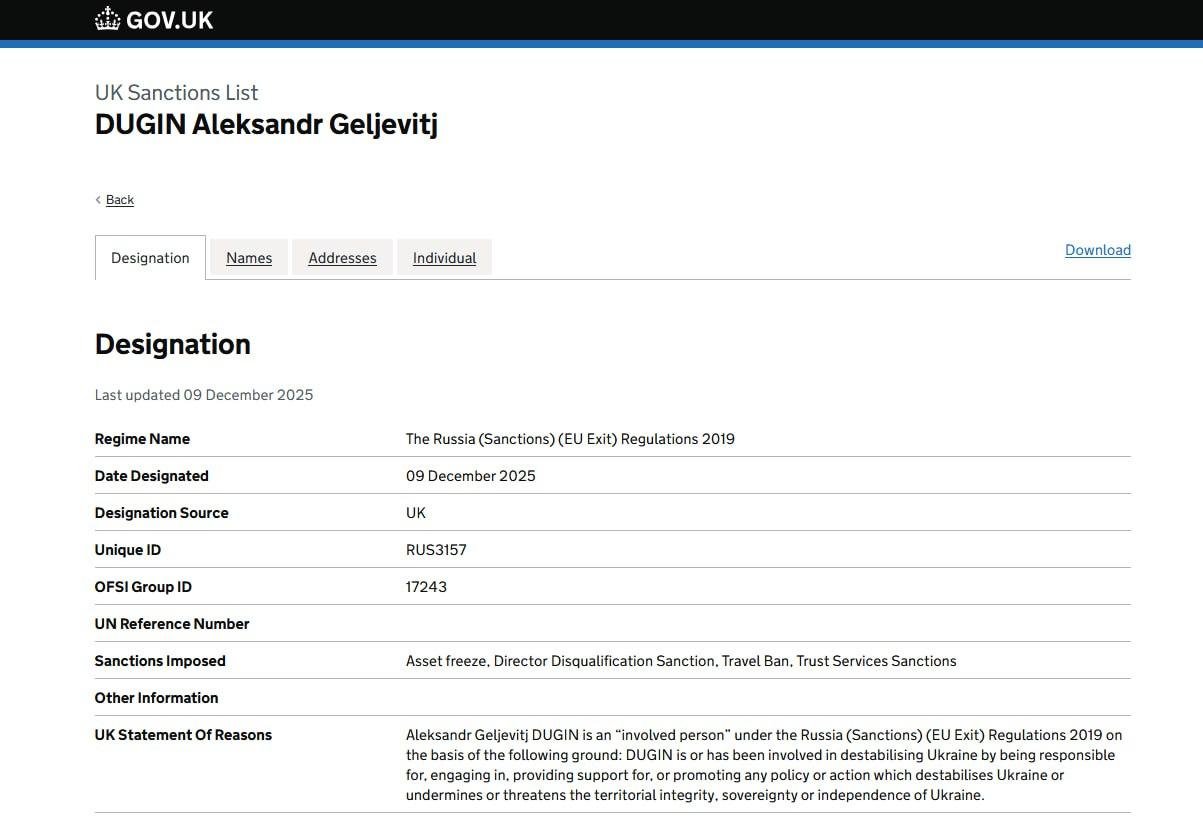Click the UK Sanctions List caption
The image size is (1203, 824).
pyautogui.click(x=176, y=93)
